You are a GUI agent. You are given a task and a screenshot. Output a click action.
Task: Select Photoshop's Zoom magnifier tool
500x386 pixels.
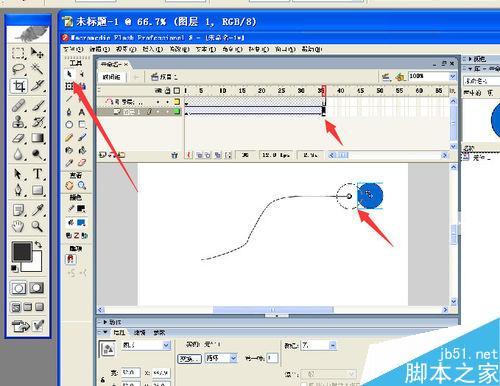[37, 227]
